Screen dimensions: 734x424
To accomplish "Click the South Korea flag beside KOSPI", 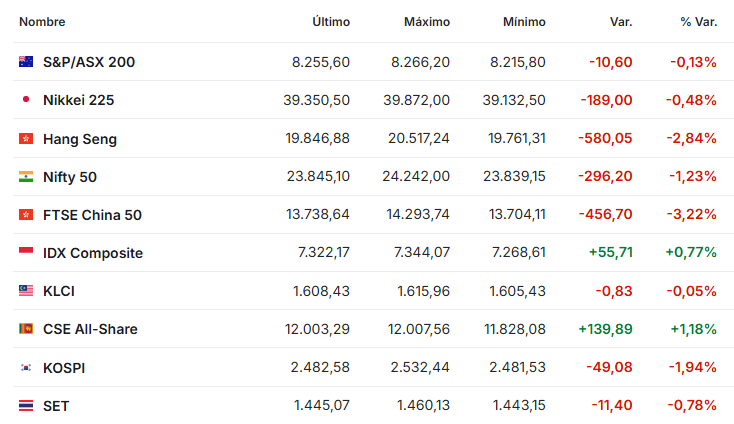I will (26, 367).
